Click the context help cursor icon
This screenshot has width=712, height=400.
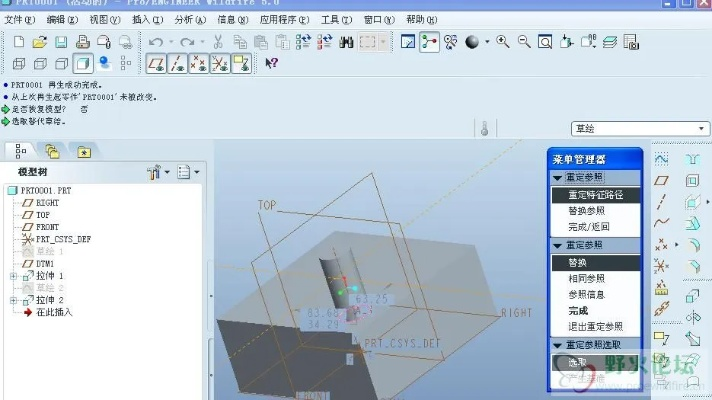pos(272,63)
